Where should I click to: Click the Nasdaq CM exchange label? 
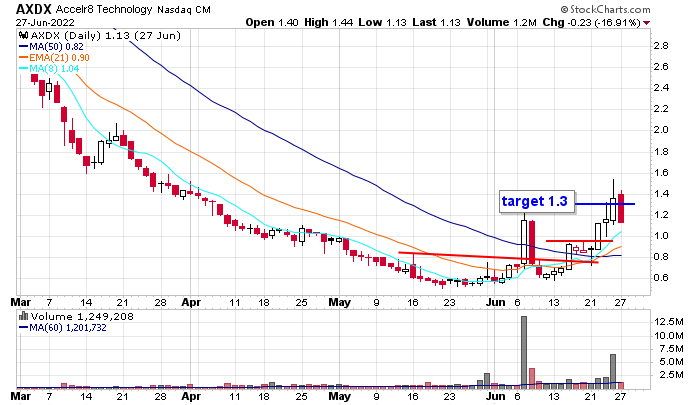pyautogui.click(x=183, y=9)
